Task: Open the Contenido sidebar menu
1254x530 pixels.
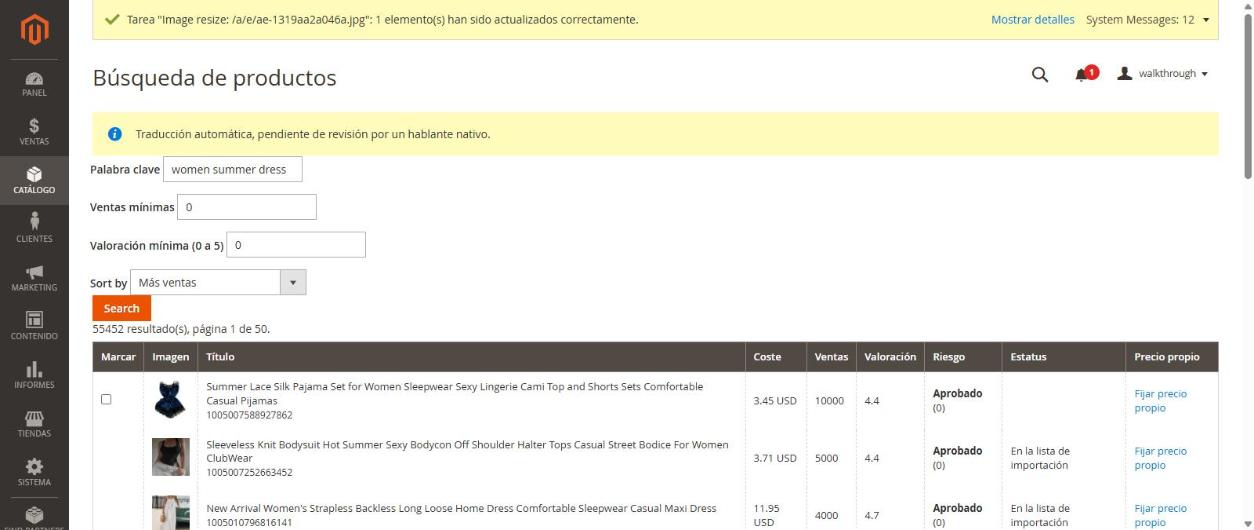Action: 34,326
